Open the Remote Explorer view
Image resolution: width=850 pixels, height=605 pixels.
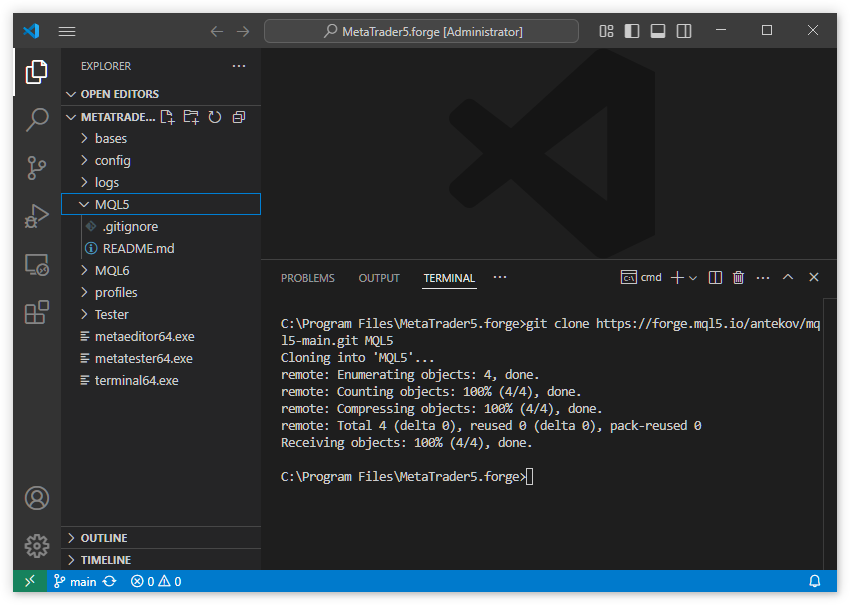click(36, 265)
